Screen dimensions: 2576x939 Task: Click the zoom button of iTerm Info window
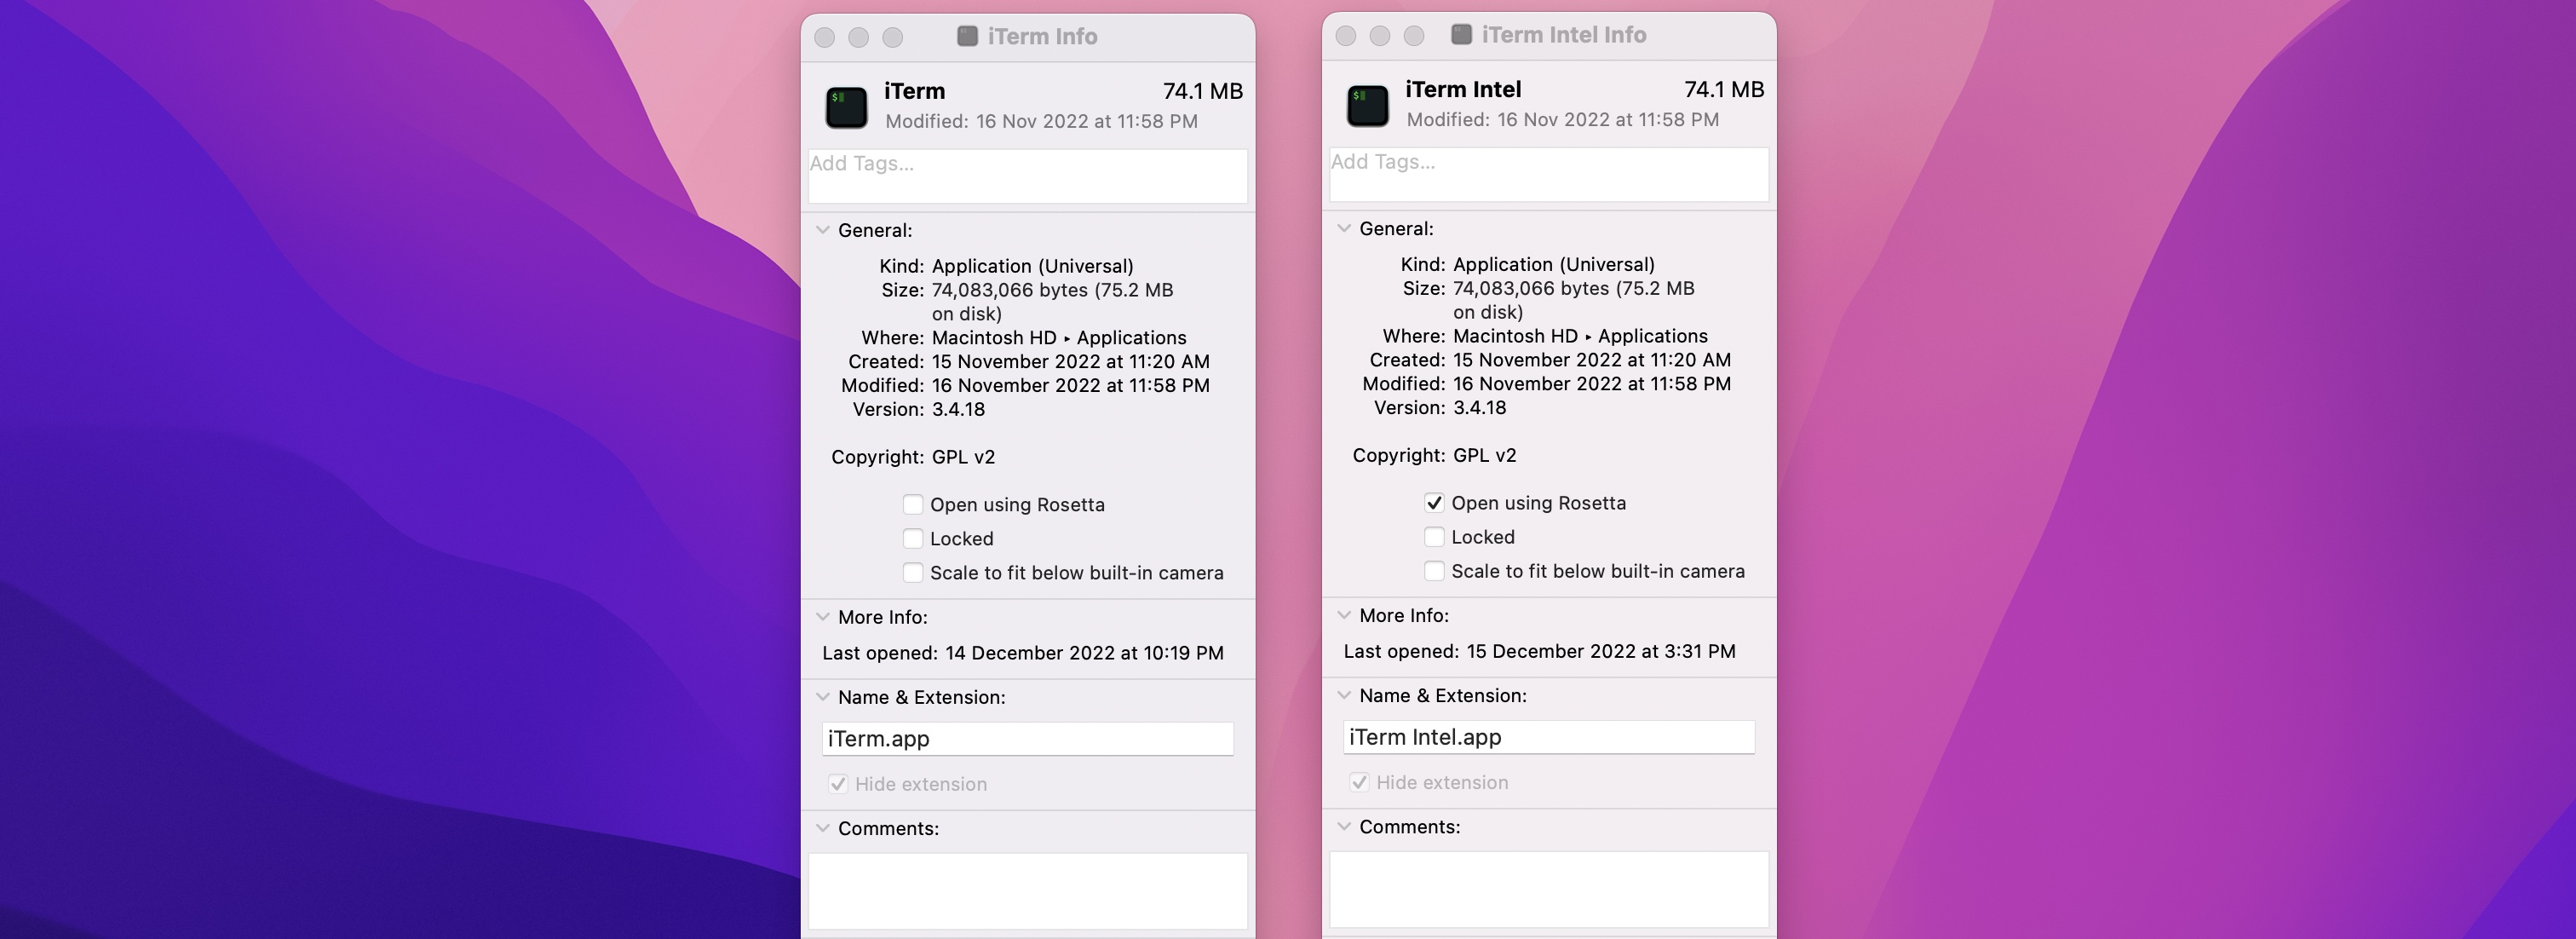892,37
